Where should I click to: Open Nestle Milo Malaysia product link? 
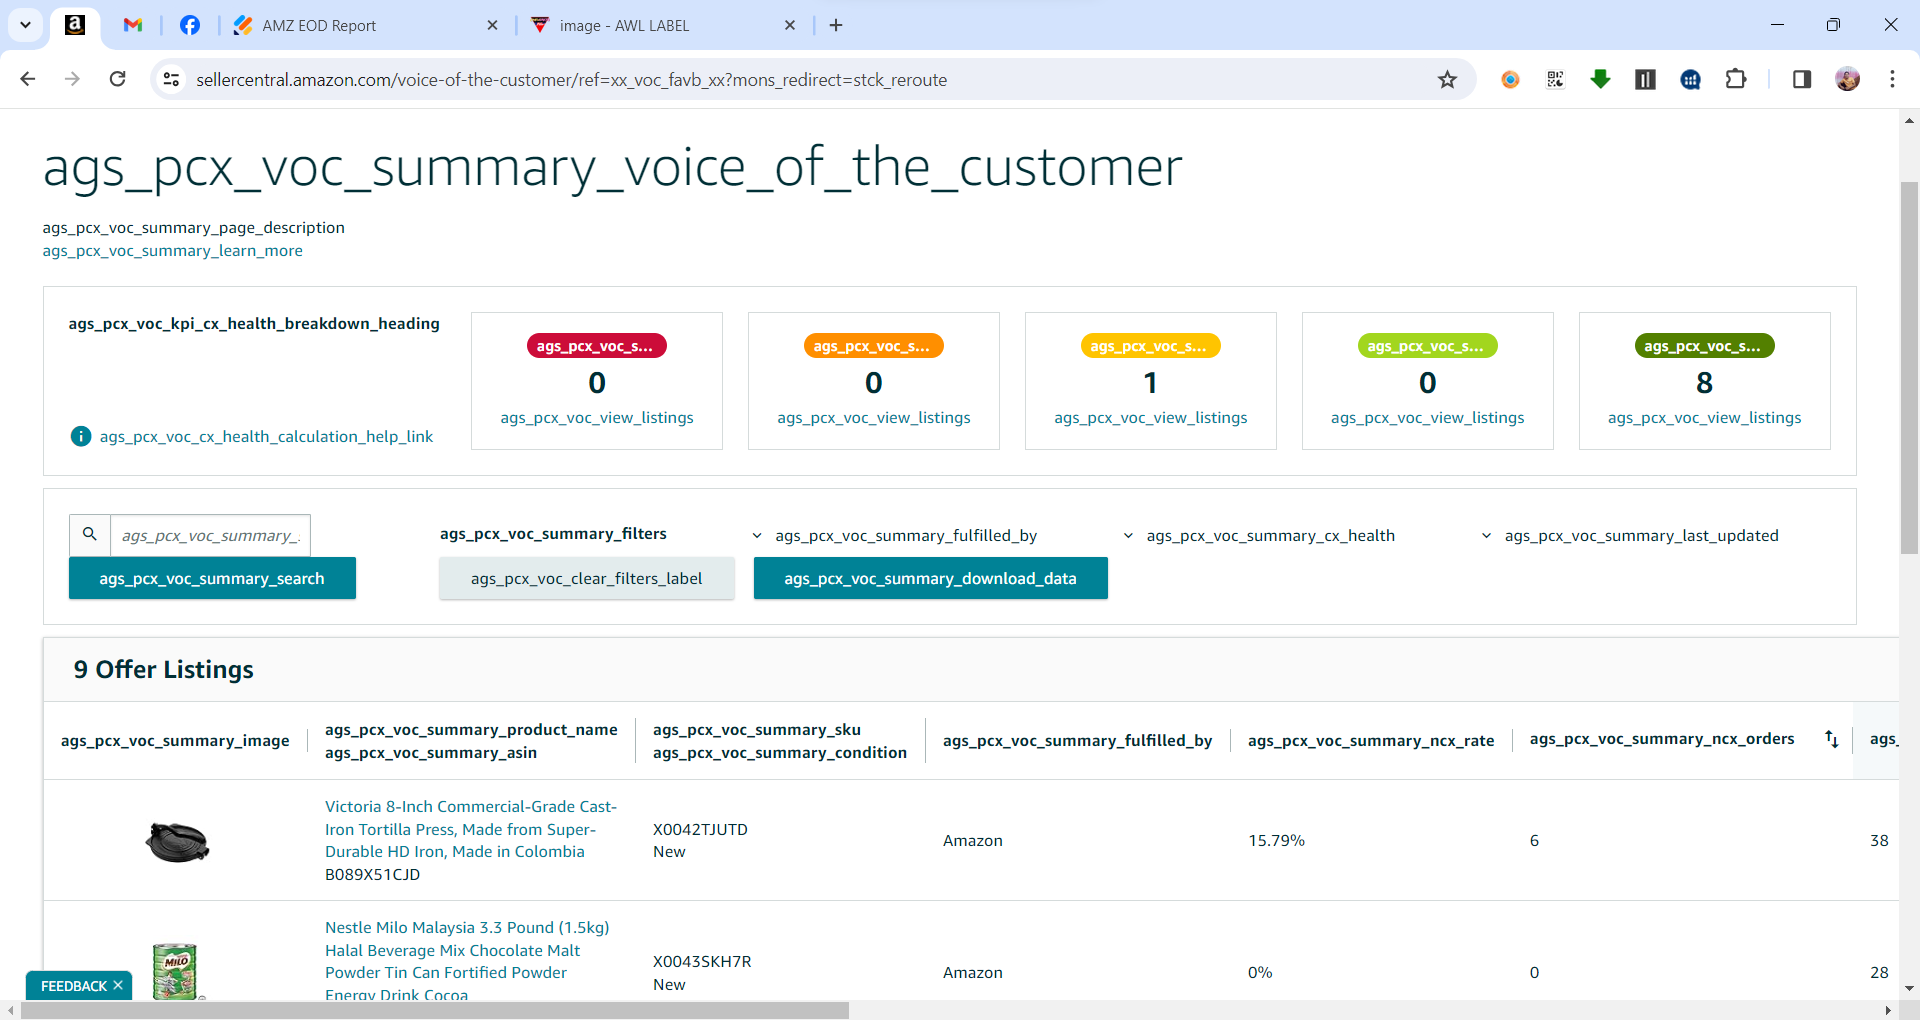(467, 961)
